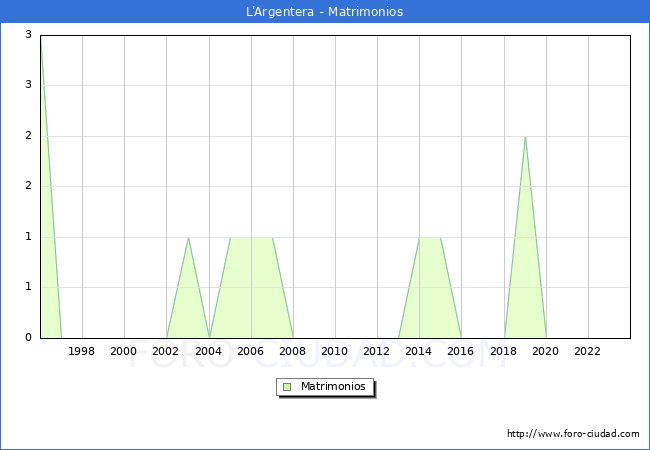Click the 2005-2007 plateau area of the chart
This screenshot has height=450, width=650.
251,288
